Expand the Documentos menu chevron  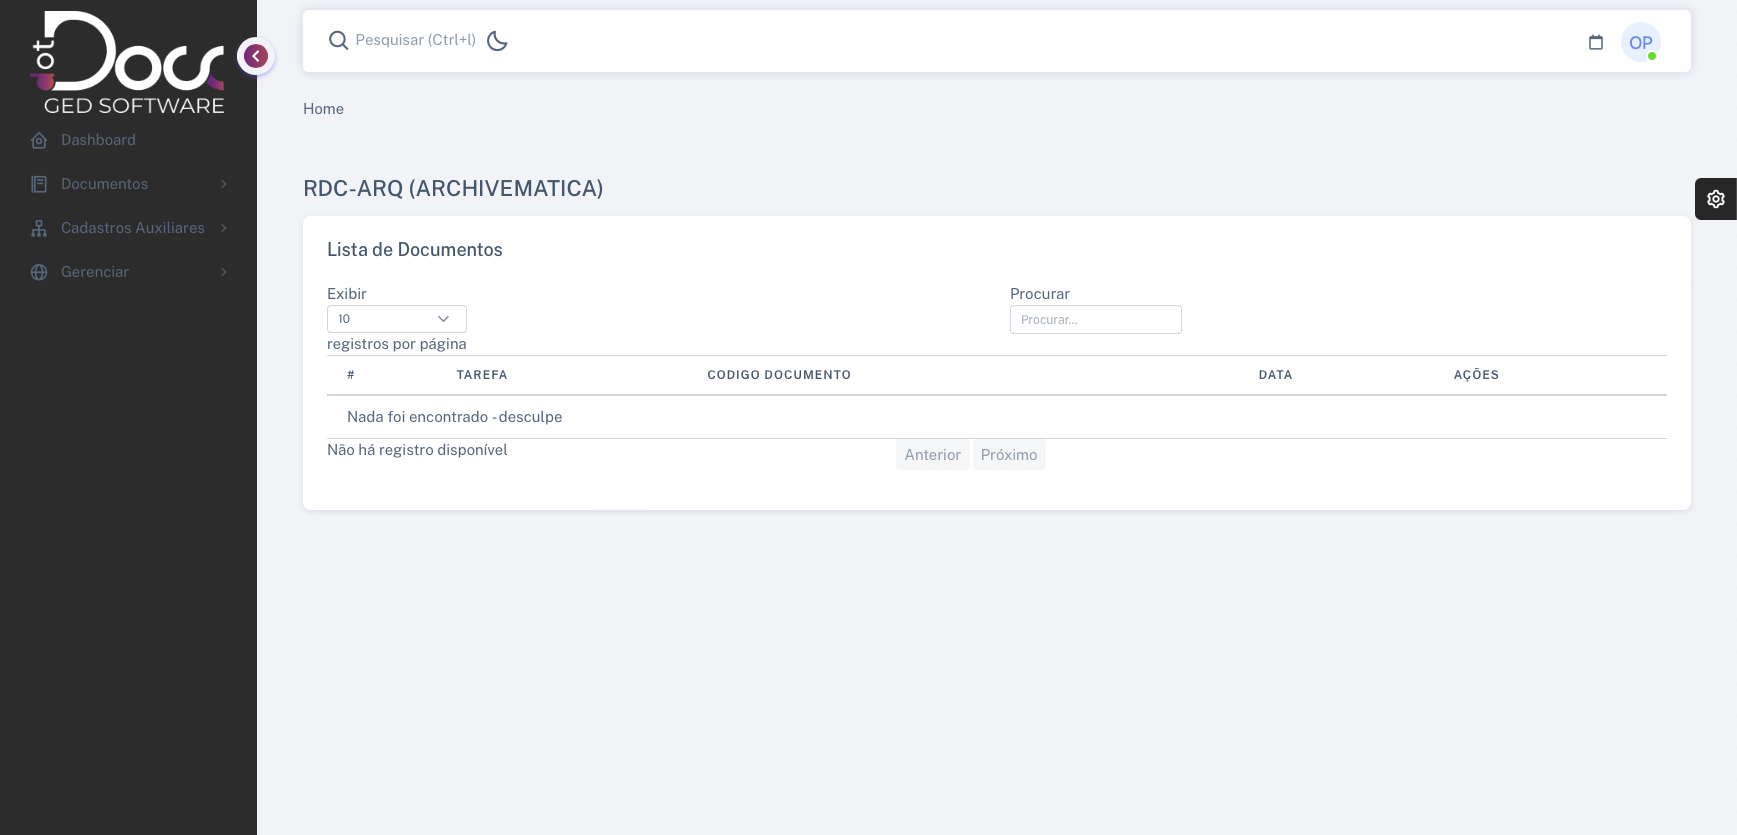223,184
